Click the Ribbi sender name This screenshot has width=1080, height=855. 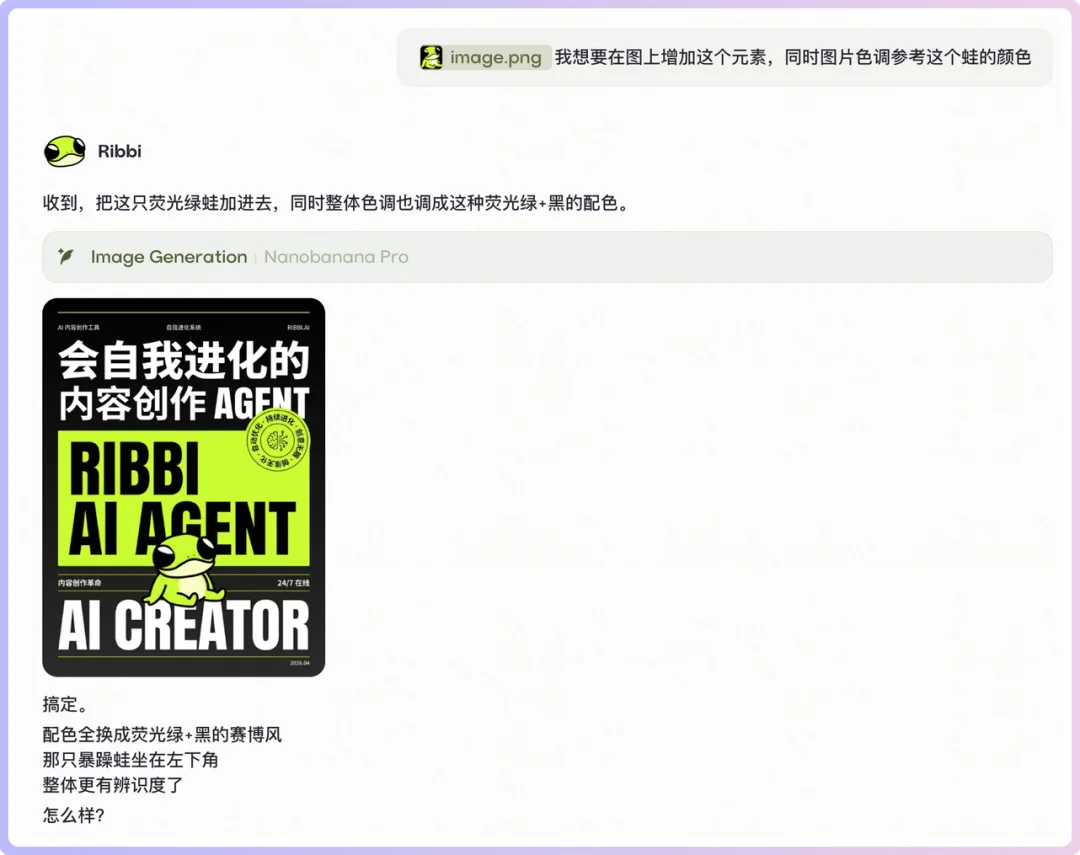[x=119, y=151]
